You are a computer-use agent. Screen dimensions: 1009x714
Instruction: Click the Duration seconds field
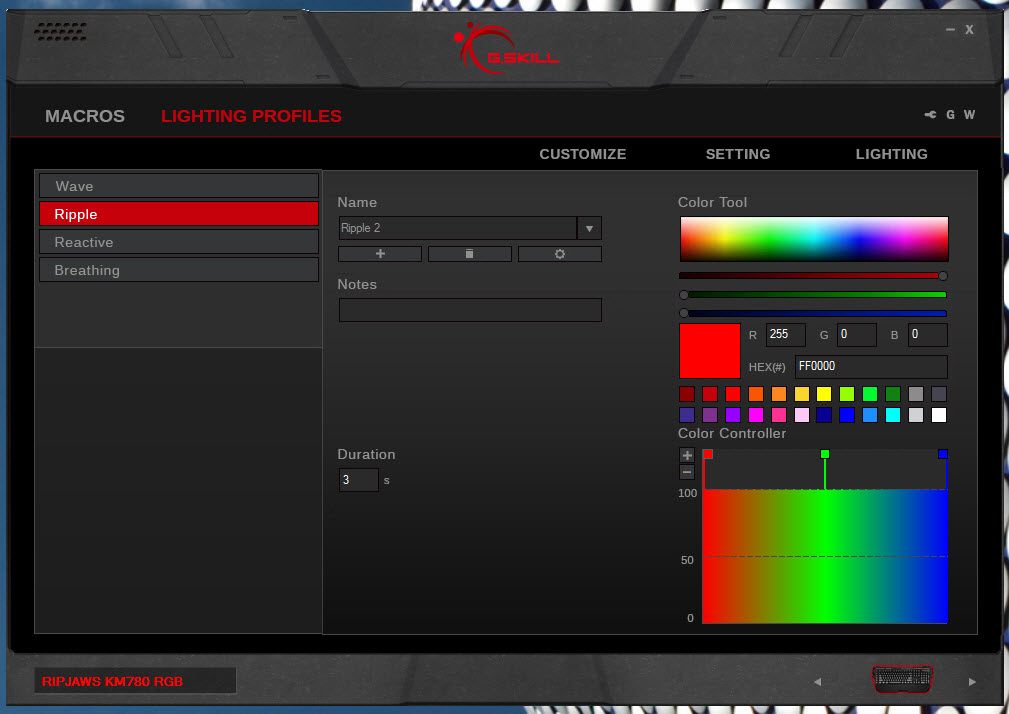point(358,480)
